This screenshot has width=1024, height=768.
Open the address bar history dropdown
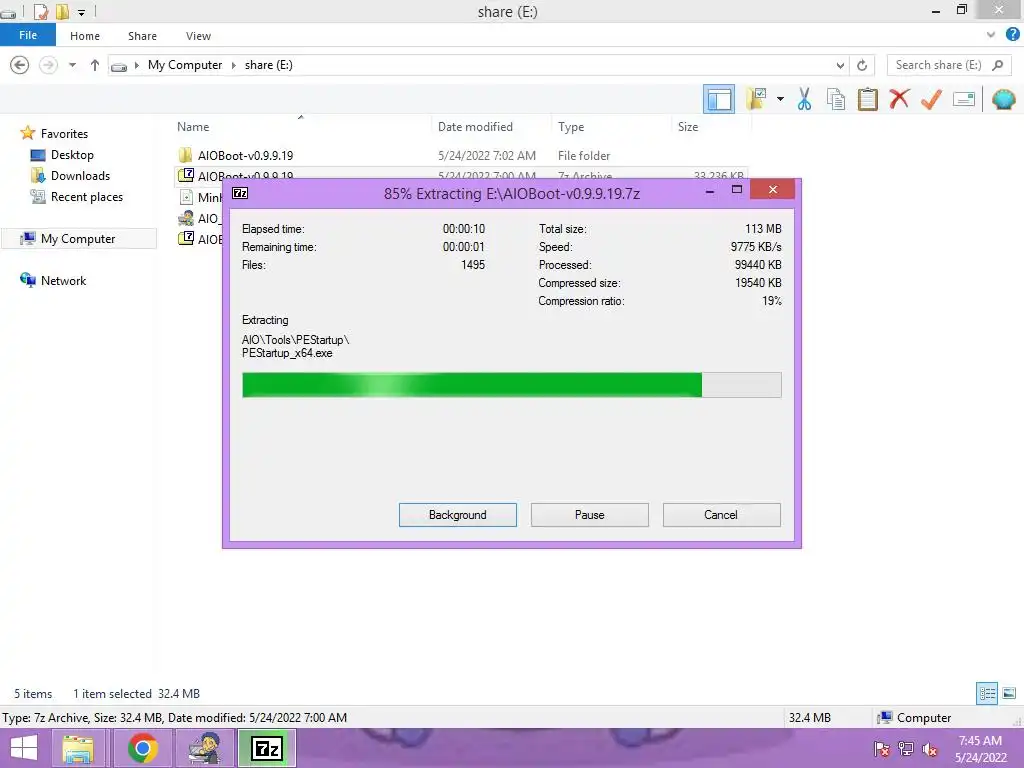(x=840, y=65)
